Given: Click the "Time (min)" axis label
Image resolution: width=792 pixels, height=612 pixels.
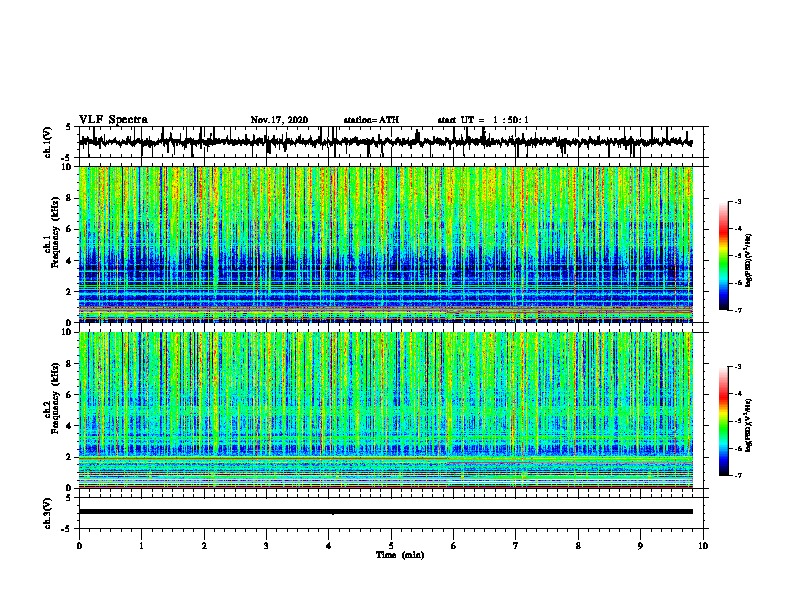Looking at the screenshot, I should pos(400,555).
